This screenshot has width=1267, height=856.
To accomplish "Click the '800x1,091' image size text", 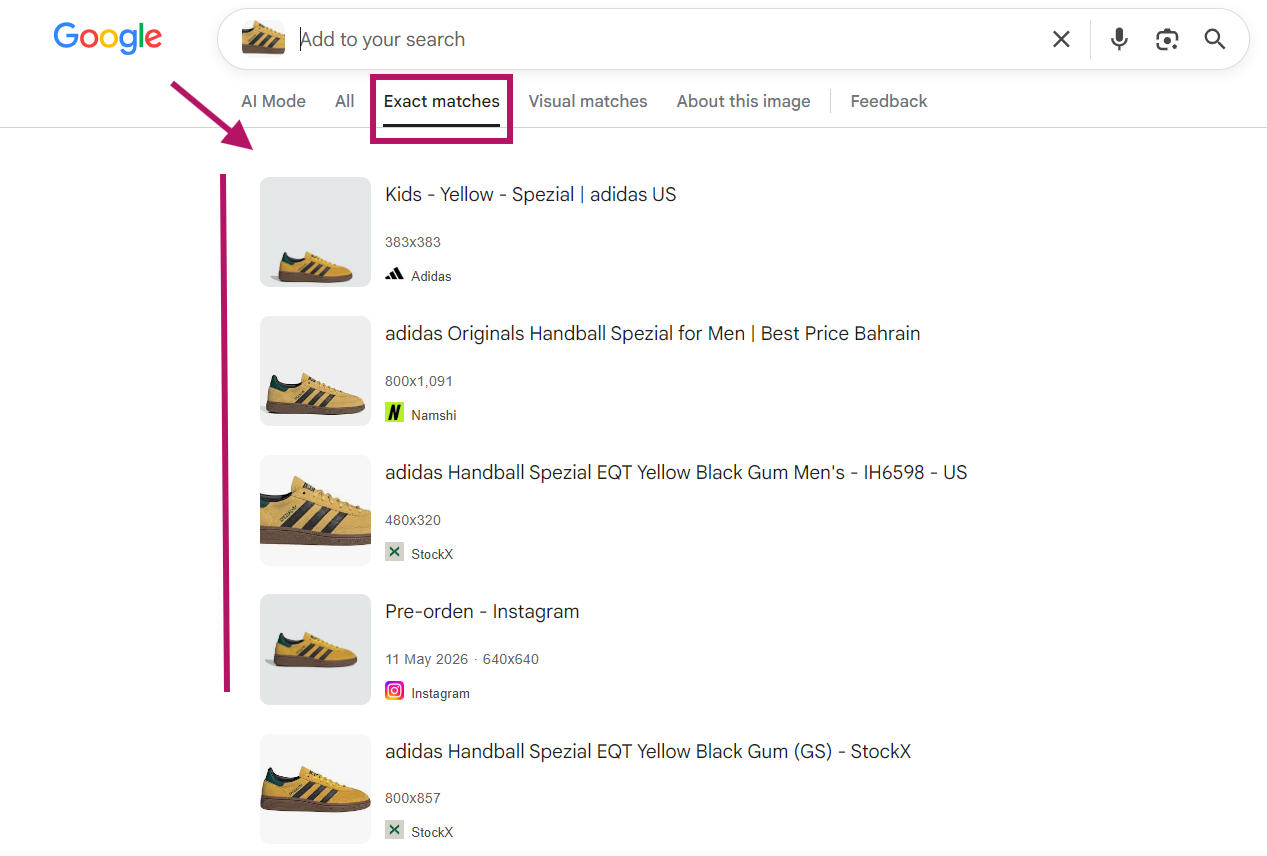I will pyautogui.click(x=419, y=381).
